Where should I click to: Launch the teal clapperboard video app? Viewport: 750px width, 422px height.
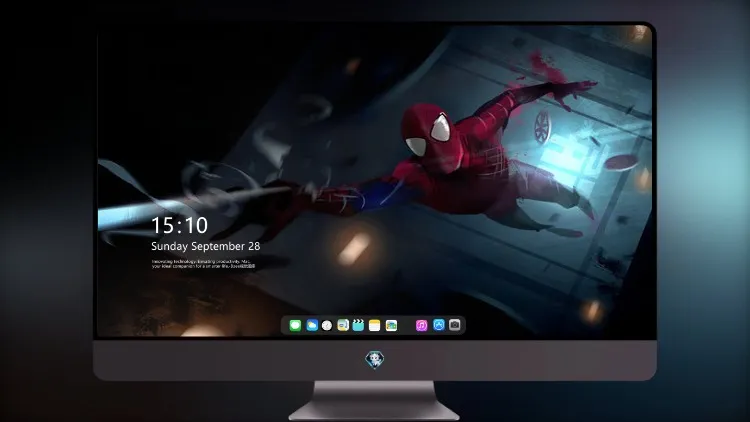click(x=358, y=325)
